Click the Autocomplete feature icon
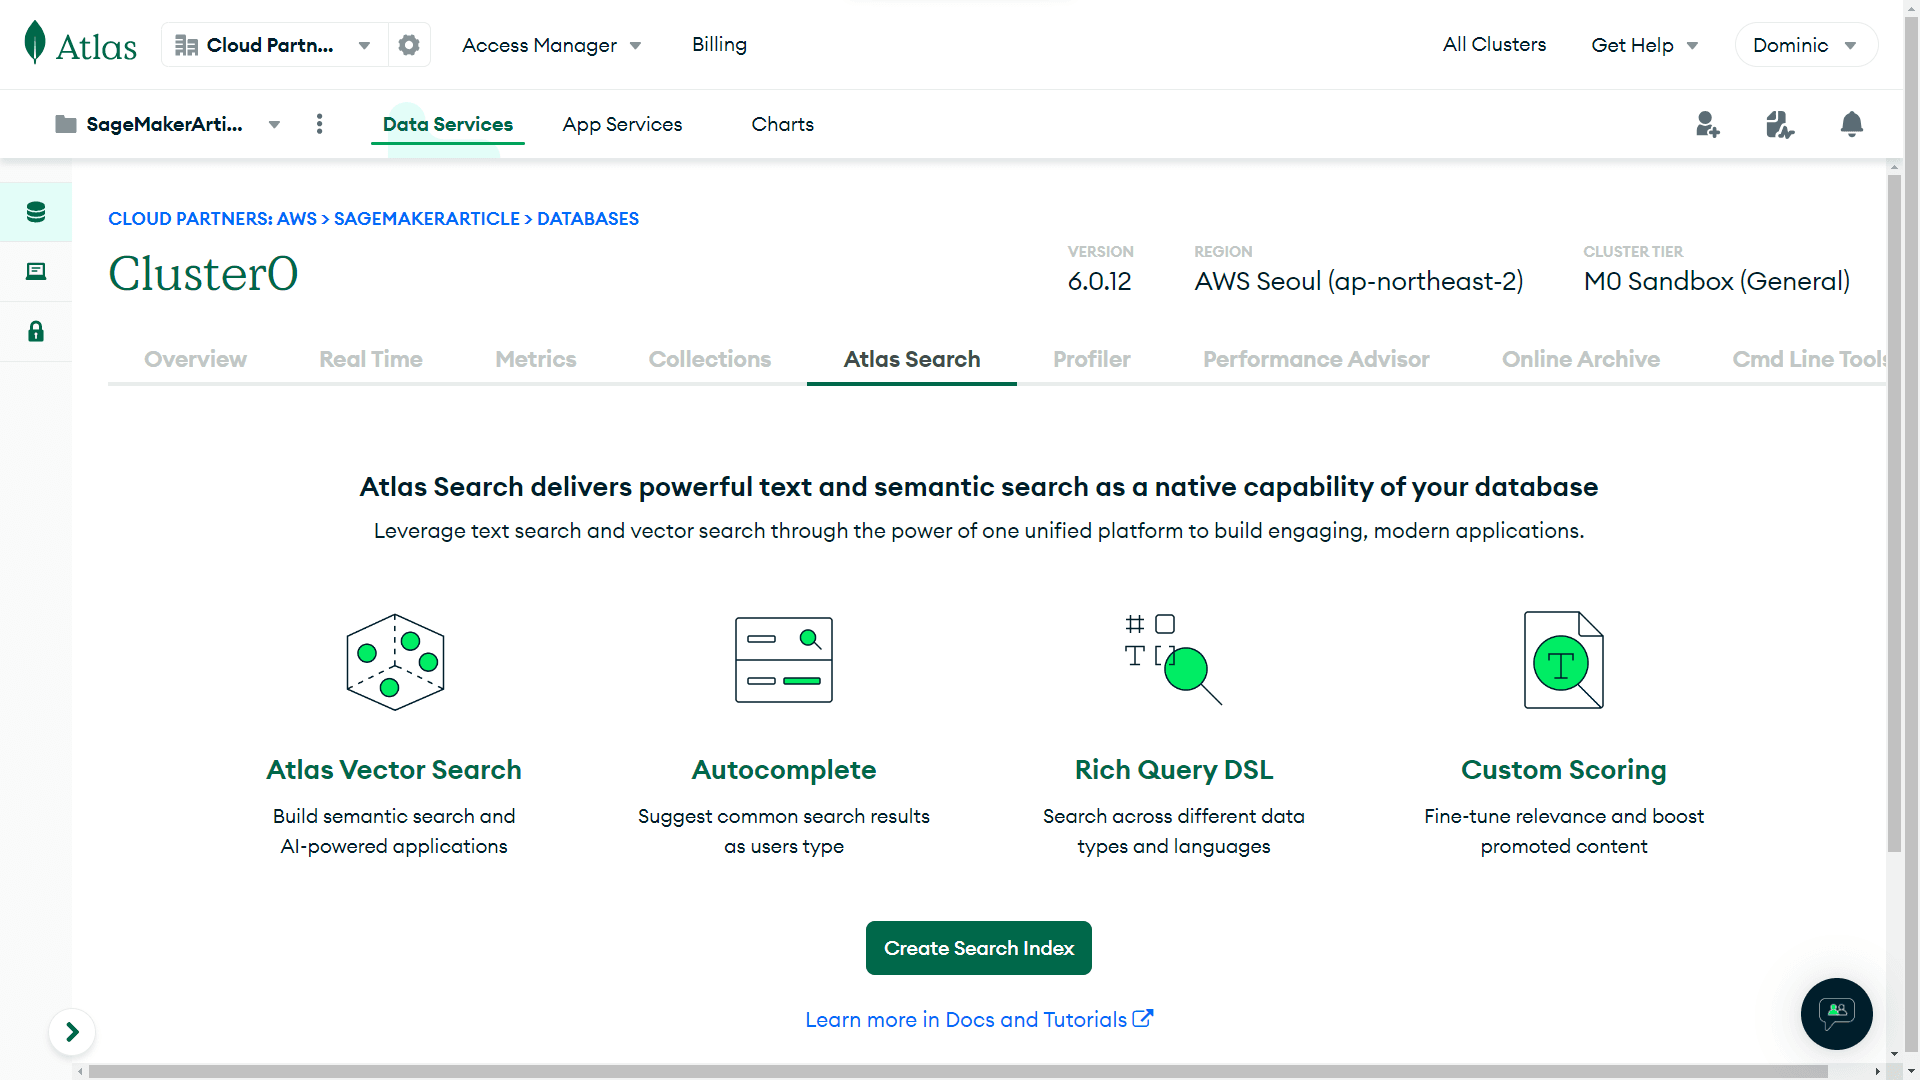The width and height of the screenshot is (1920, 1080). [x=785, y=659]
